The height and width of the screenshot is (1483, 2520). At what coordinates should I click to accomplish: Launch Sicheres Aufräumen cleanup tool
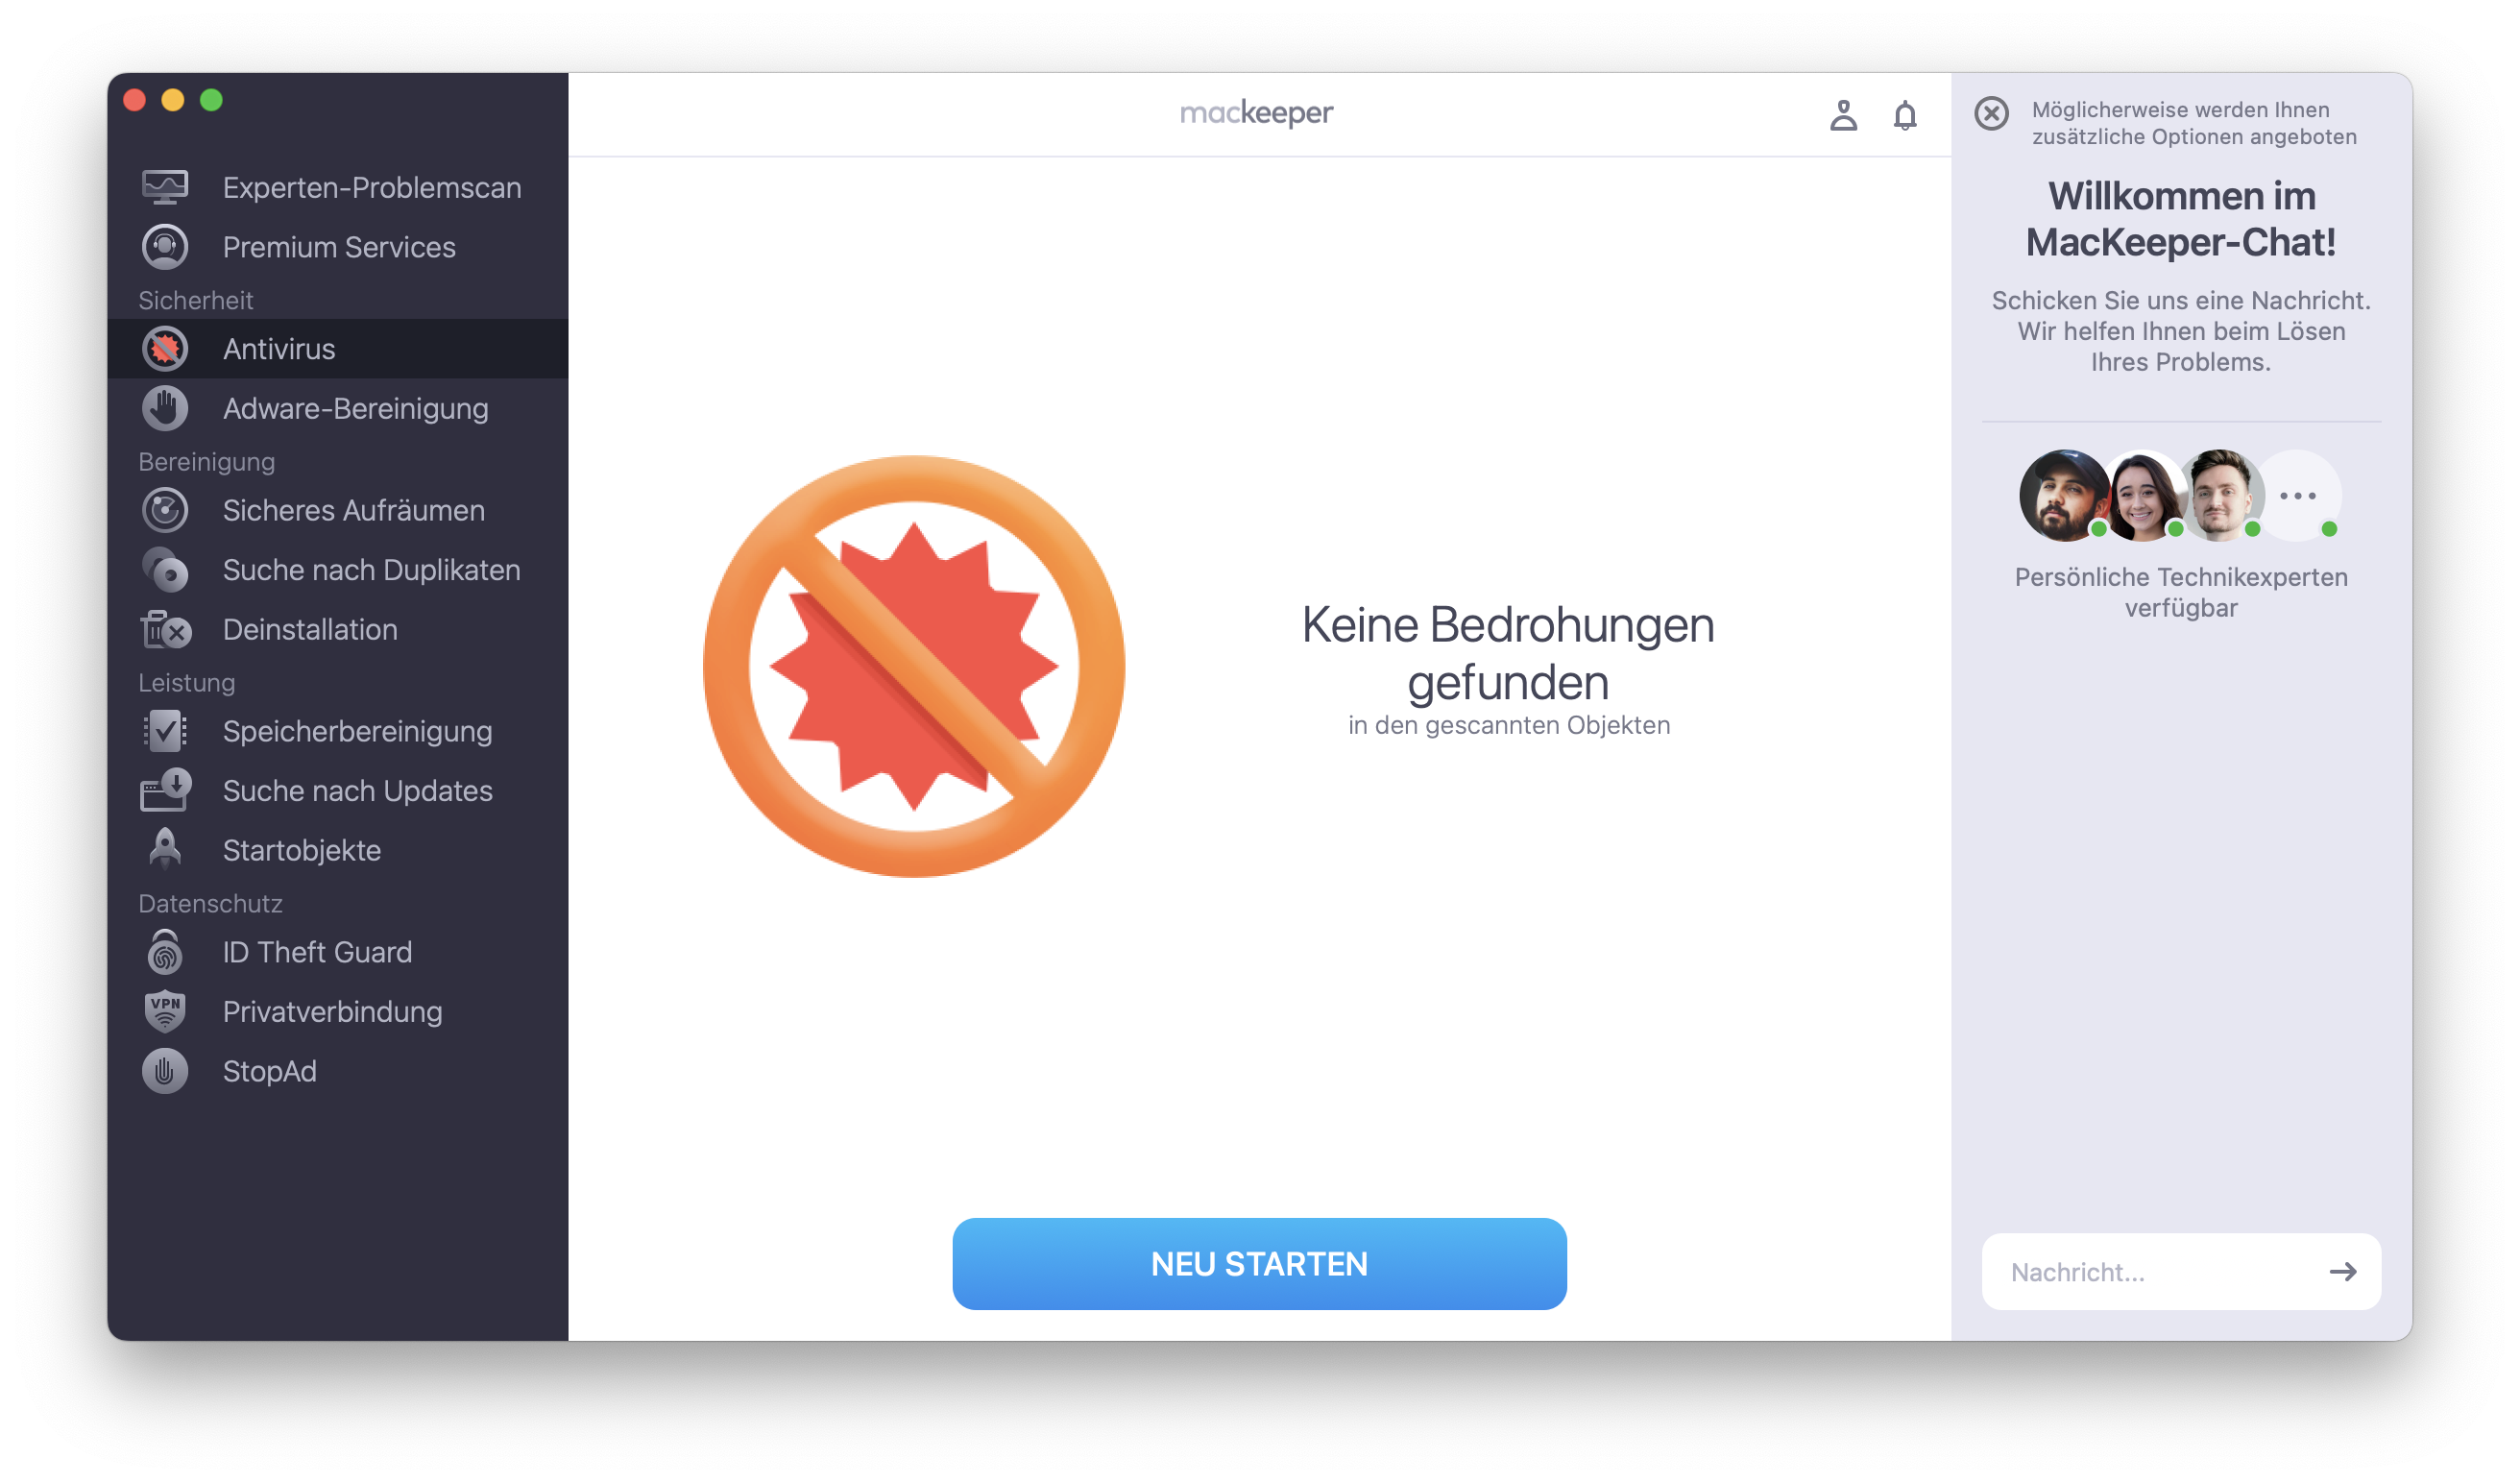tap(353, 510)
